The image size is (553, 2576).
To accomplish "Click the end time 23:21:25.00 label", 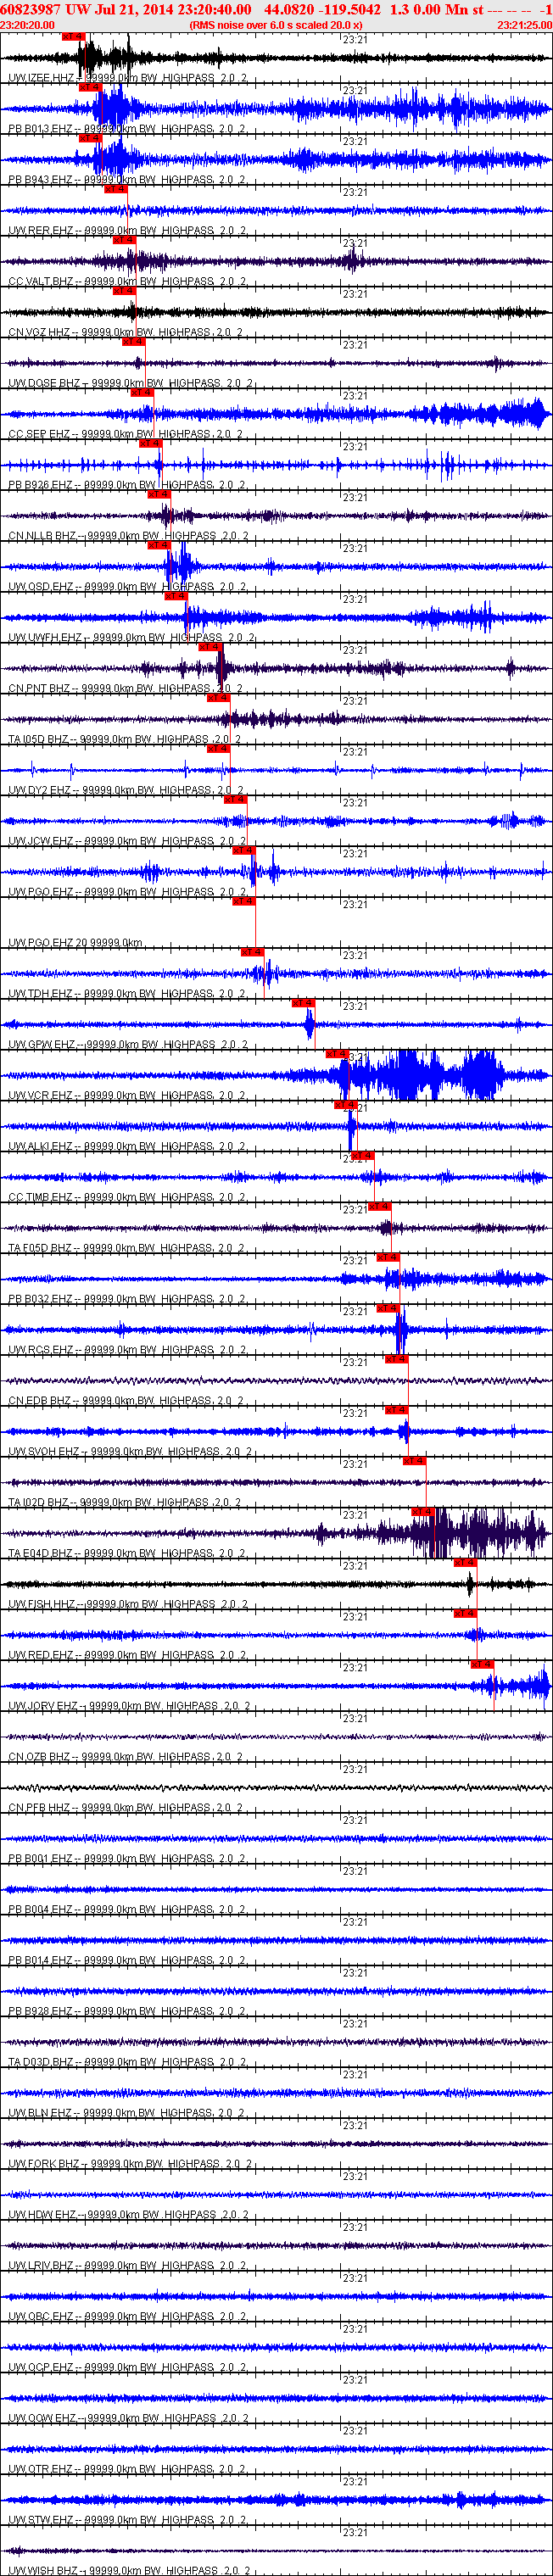I will pos(524,25).
